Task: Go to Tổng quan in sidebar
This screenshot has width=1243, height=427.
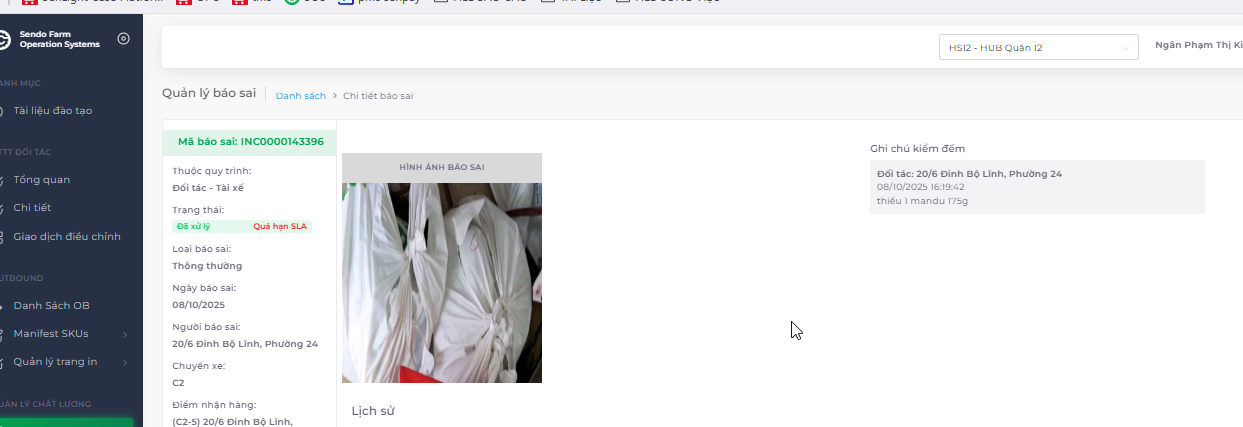Action: [42, 180]
